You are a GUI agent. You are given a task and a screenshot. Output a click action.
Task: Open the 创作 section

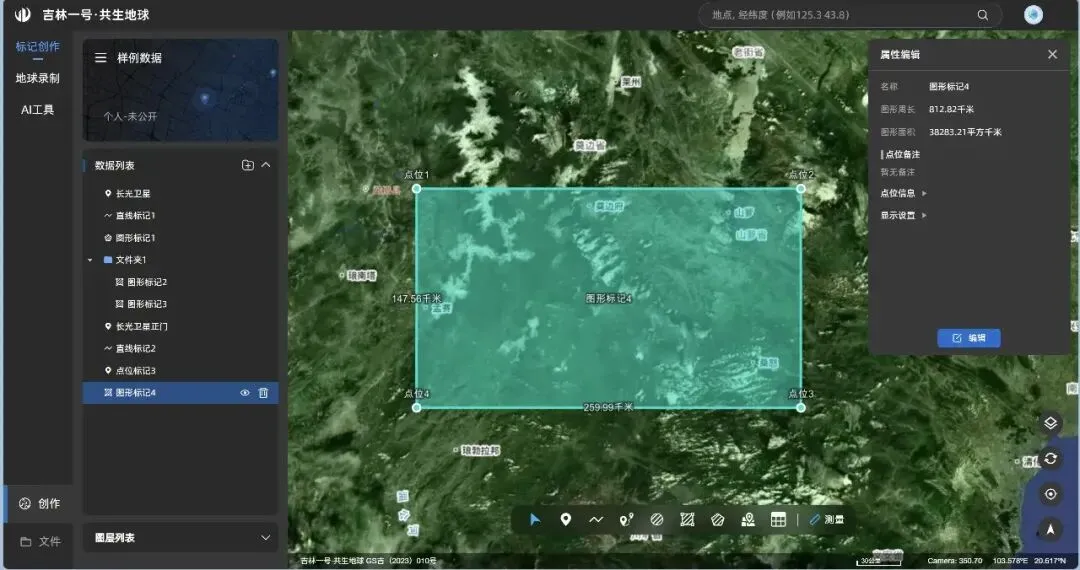[x=39, y=504]
